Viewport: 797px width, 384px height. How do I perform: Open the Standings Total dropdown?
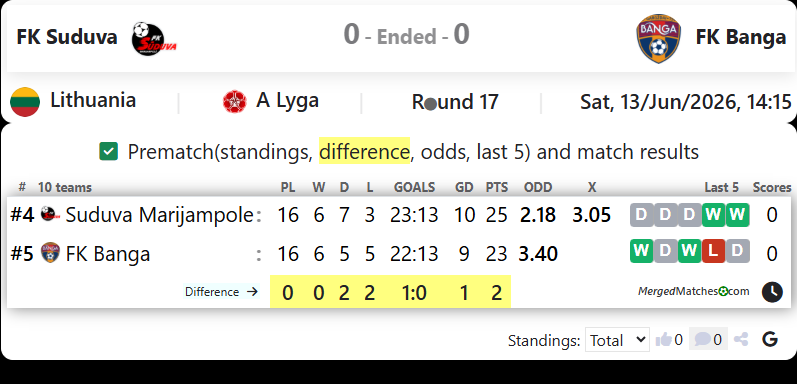(617, 340)
